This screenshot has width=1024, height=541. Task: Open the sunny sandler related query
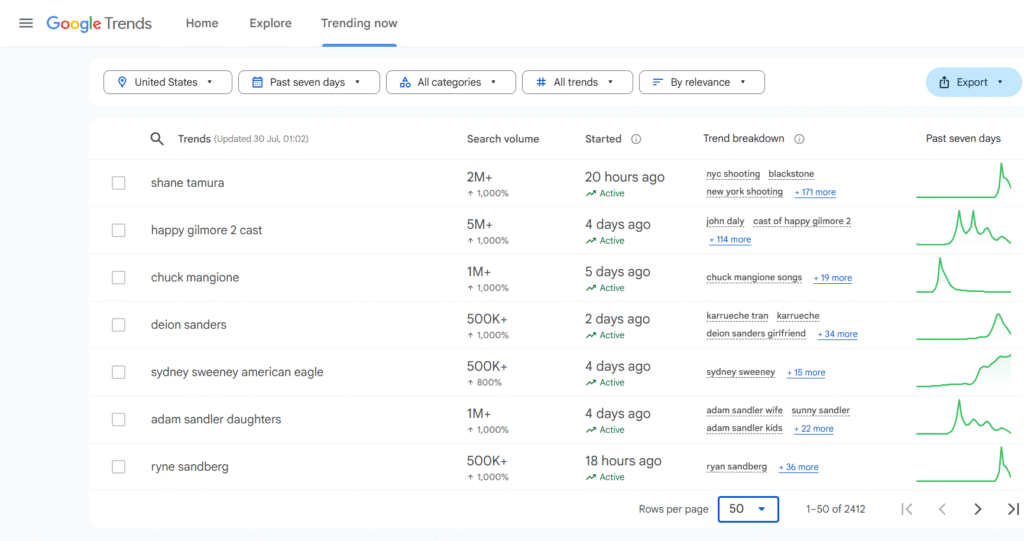(820, 410)
